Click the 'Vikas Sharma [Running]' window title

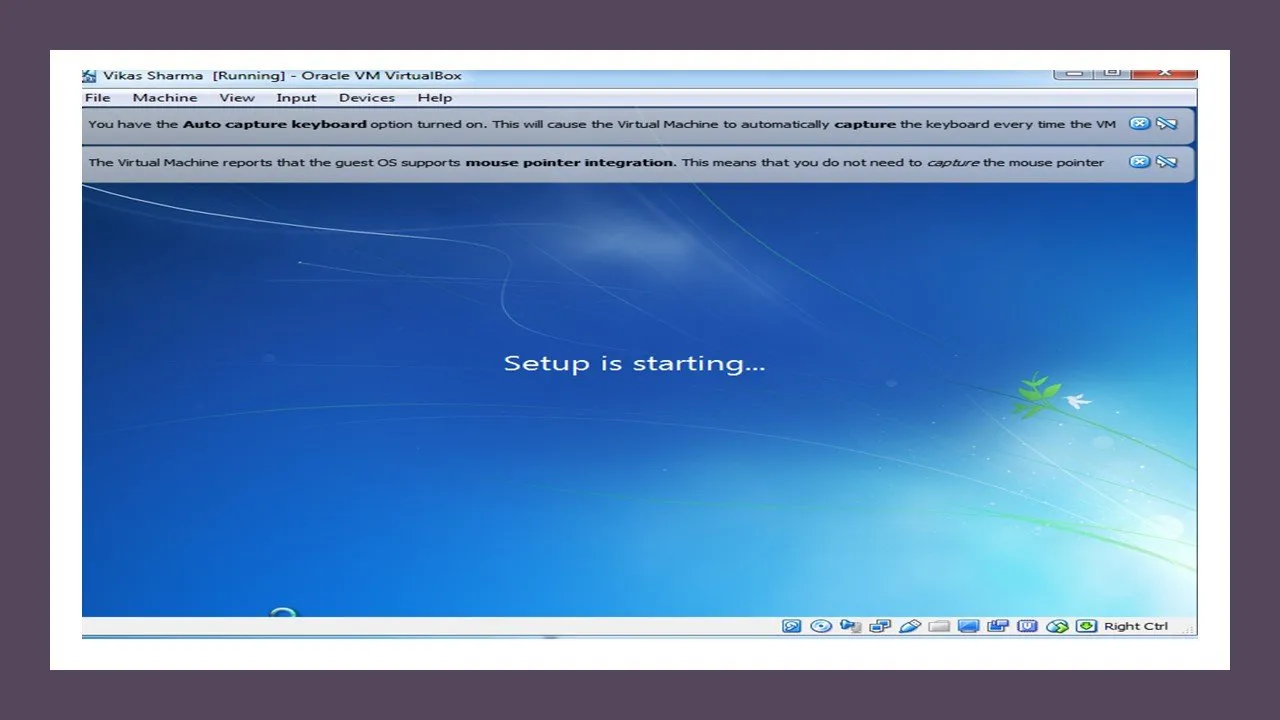point(194,76)
